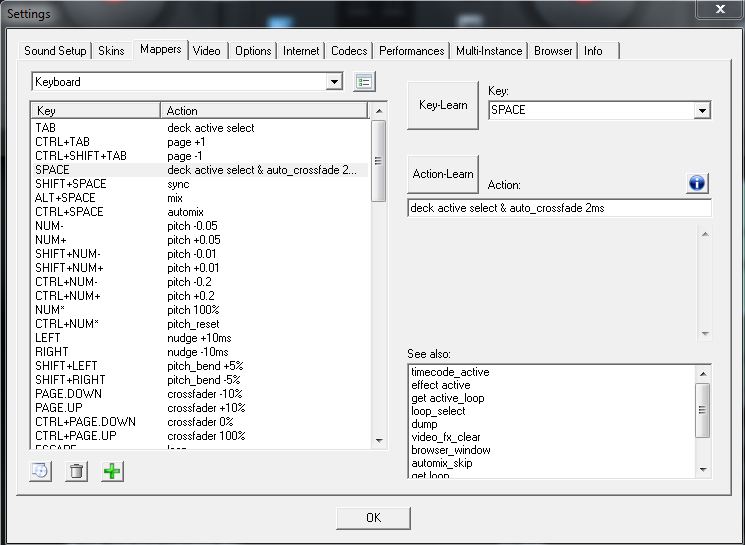The width and height of the screenshot is (745, 545).
Task: Click loop_select in the See also list
Action: pyautogui.click(x=438, y=411)
